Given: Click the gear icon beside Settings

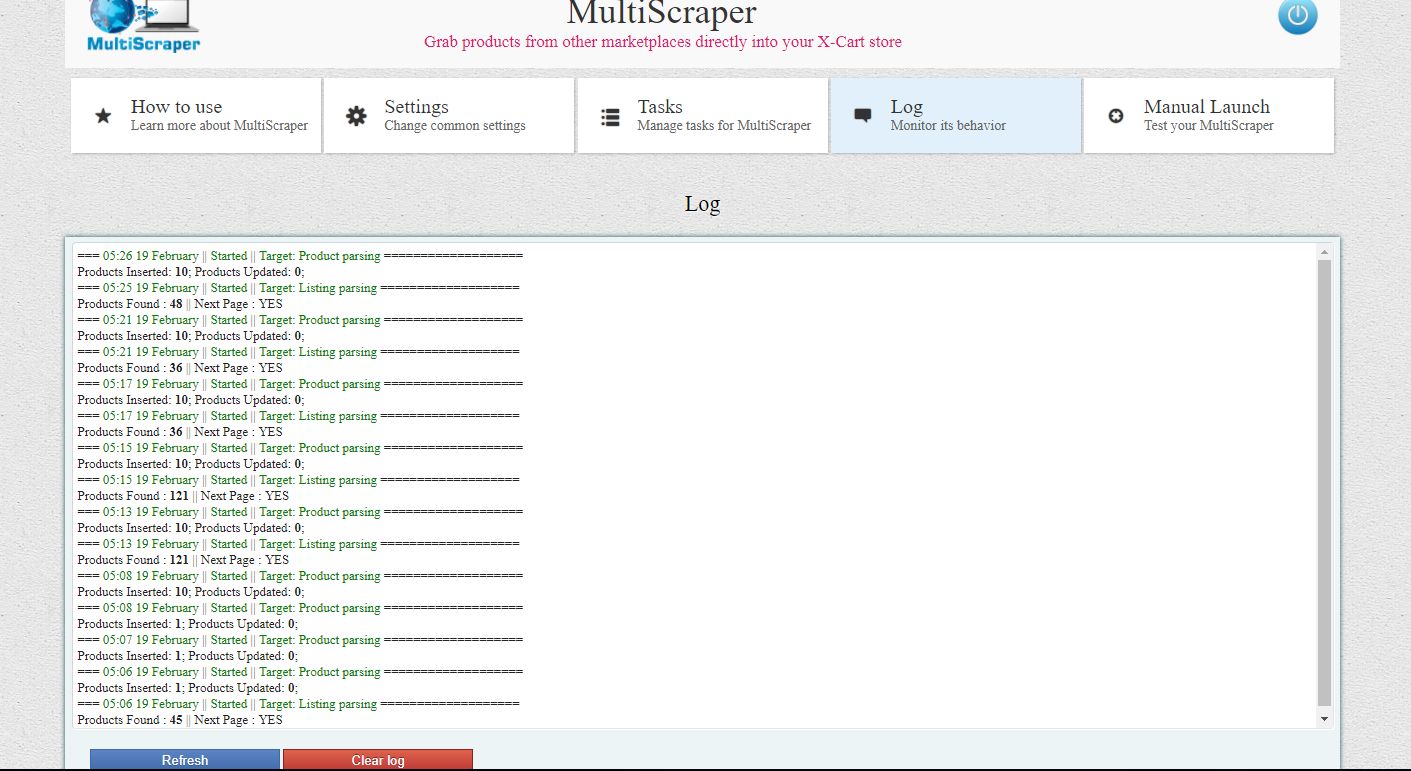Looking at the screenshot, I should [x=356, y=116].
